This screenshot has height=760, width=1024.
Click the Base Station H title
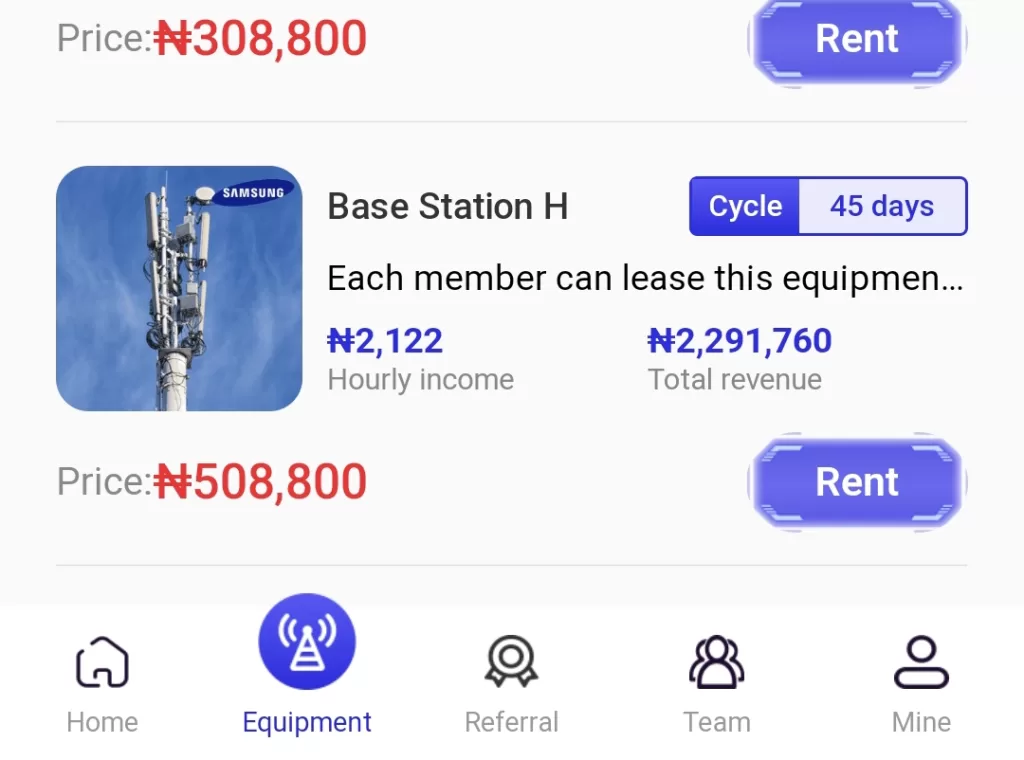pos(448,207)
